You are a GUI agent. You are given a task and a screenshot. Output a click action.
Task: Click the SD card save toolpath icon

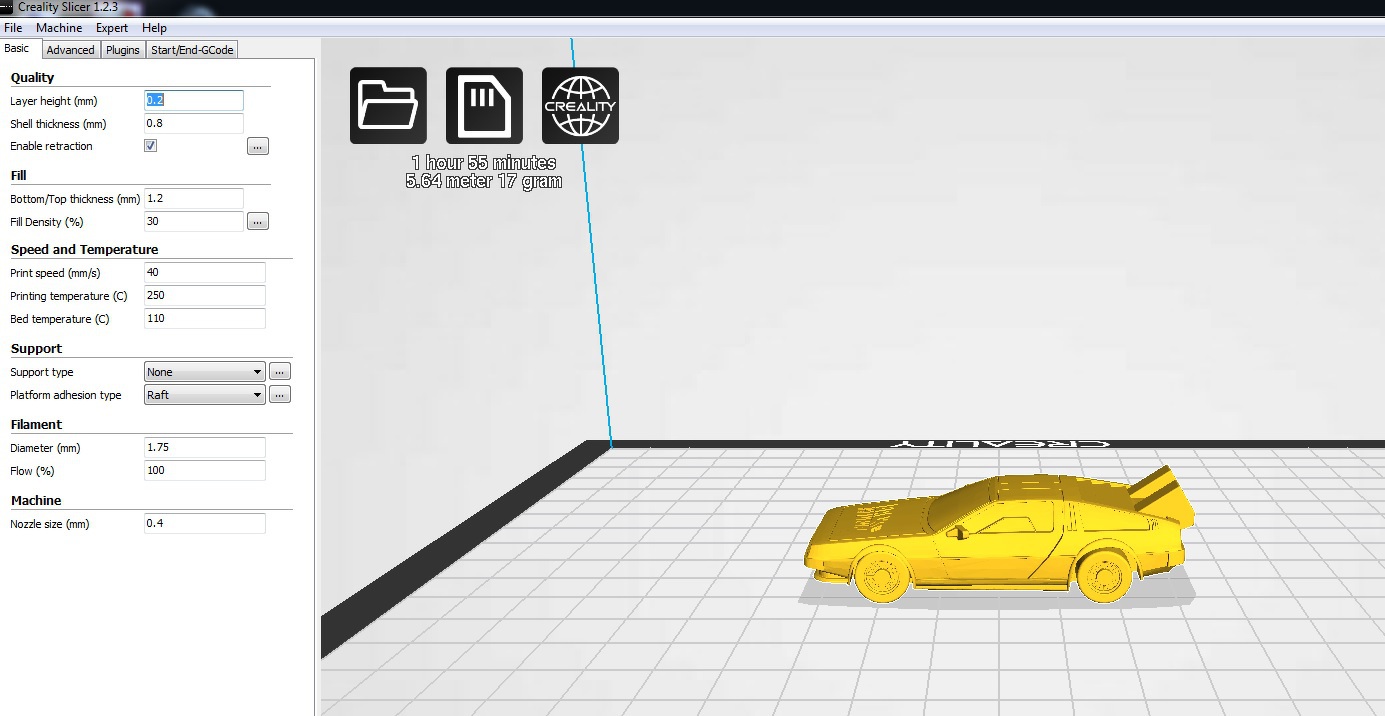484,106
